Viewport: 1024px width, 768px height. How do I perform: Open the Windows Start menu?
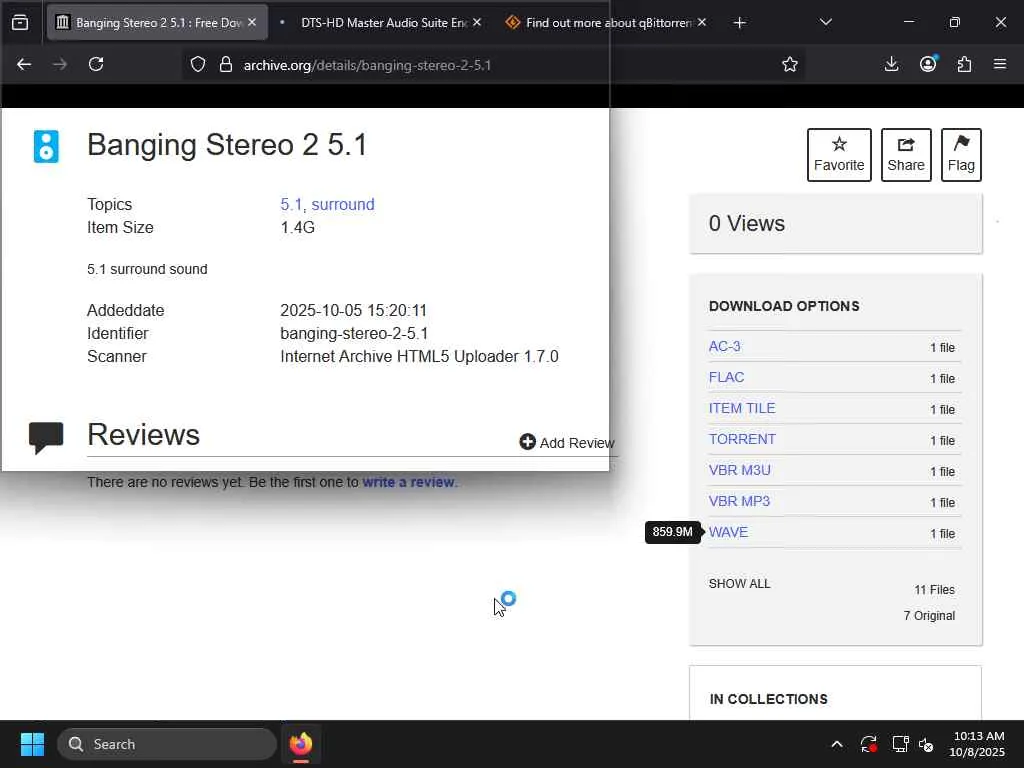(32, 744)
